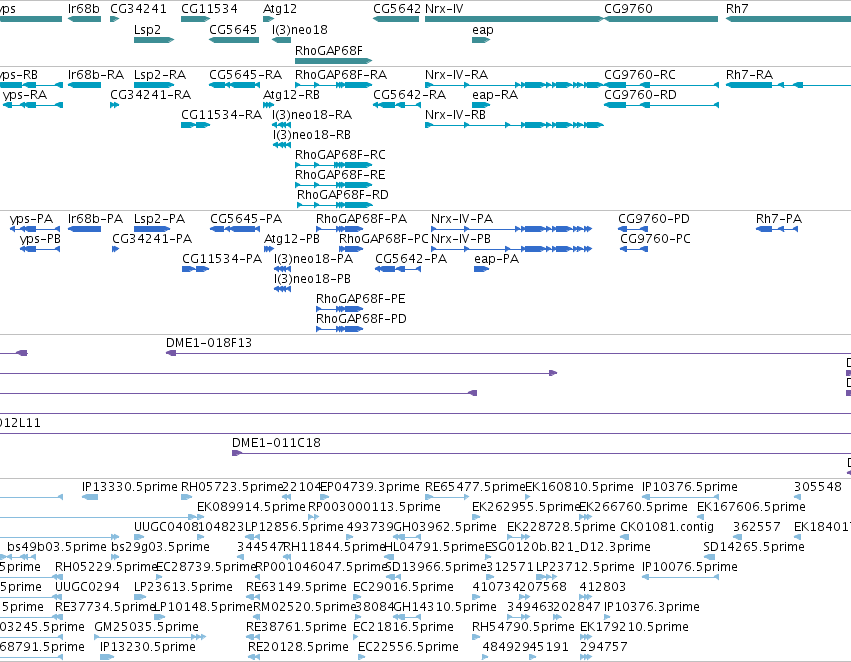Image resolution: width=851 pixels, height=662 pixels.
Task: Open transcript Rh7-RA
Action: tap(749, 75)
